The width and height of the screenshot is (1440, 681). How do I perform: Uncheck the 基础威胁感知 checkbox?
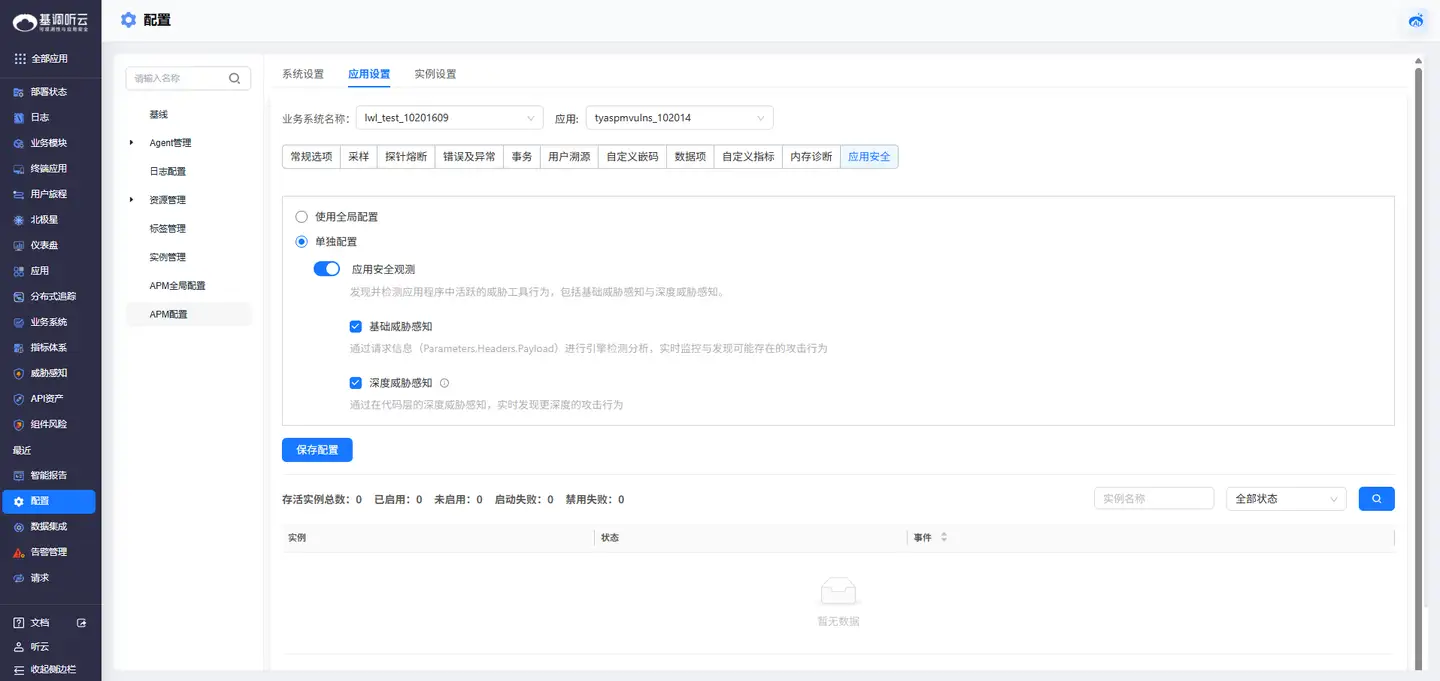(355, 326)
